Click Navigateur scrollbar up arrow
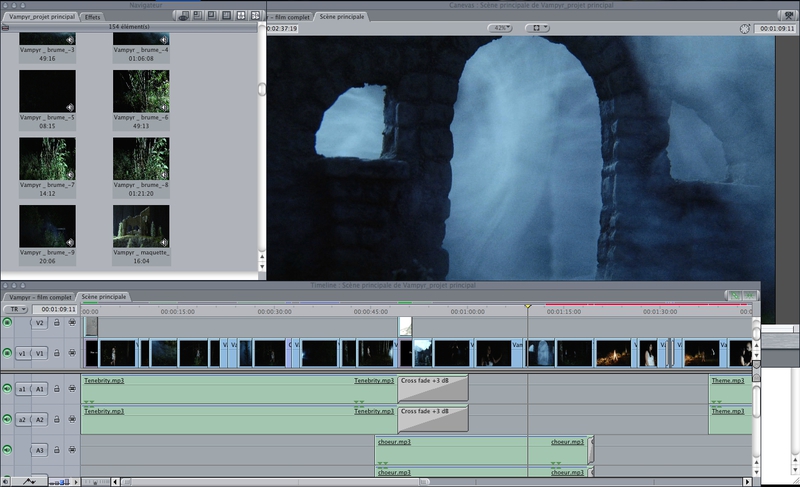800x487 pixels. (262, 256)
